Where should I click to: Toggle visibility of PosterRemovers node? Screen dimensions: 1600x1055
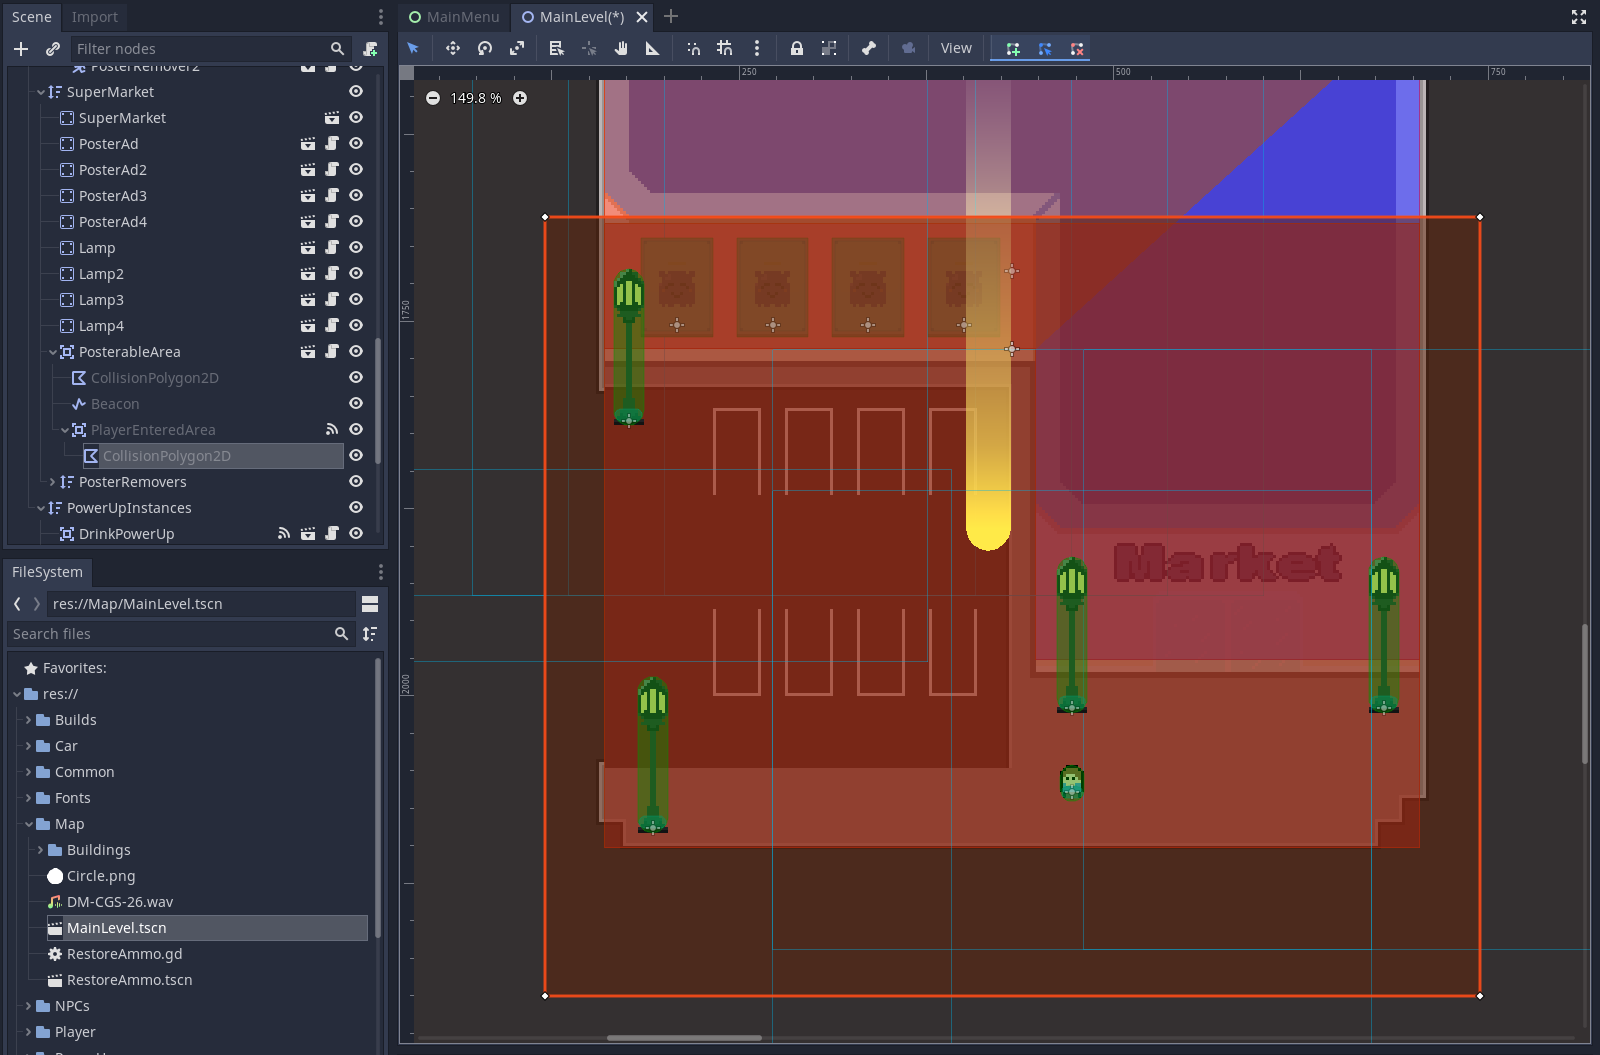[x=355, y=481]
